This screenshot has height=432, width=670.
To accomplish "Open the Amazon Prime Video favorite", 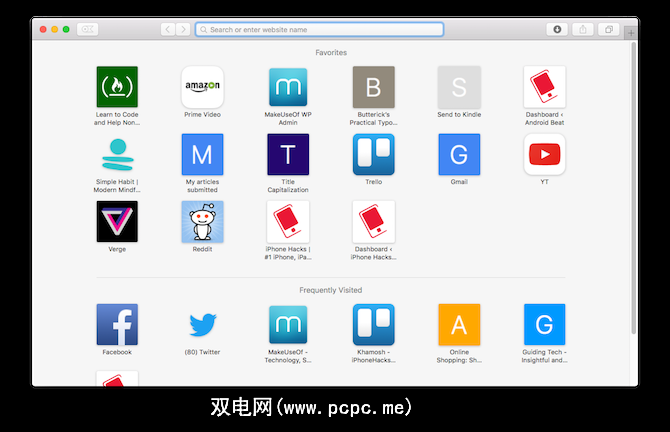I will click(203, 87).
